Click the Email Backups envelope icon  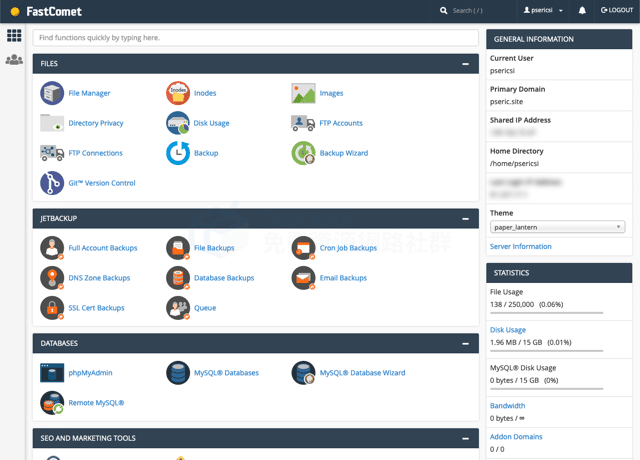(303, 278)
